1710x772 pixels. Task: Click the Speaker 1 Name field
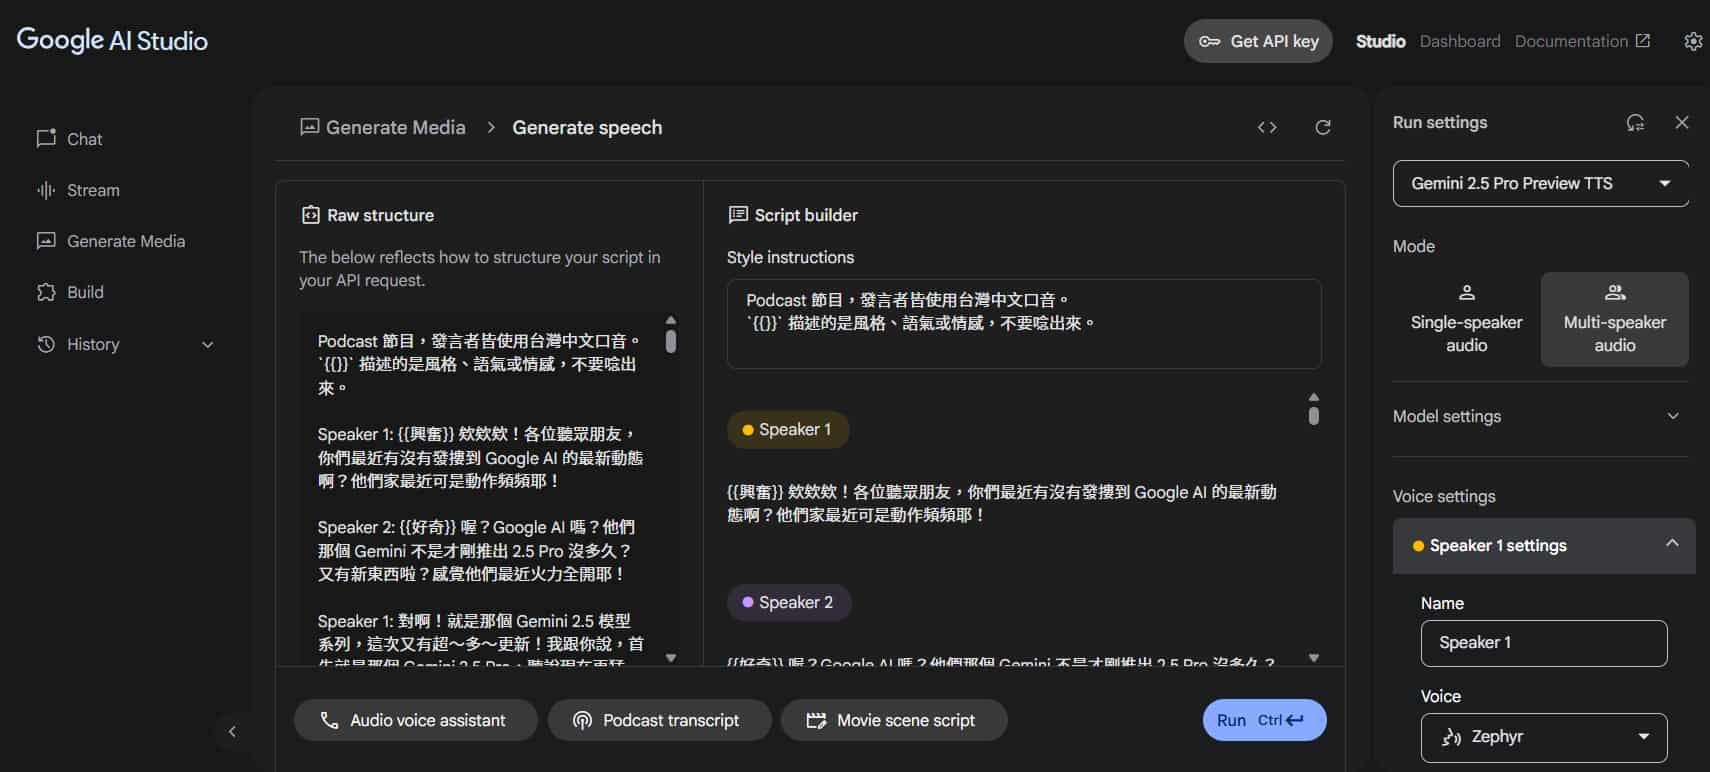point(1544,643)
